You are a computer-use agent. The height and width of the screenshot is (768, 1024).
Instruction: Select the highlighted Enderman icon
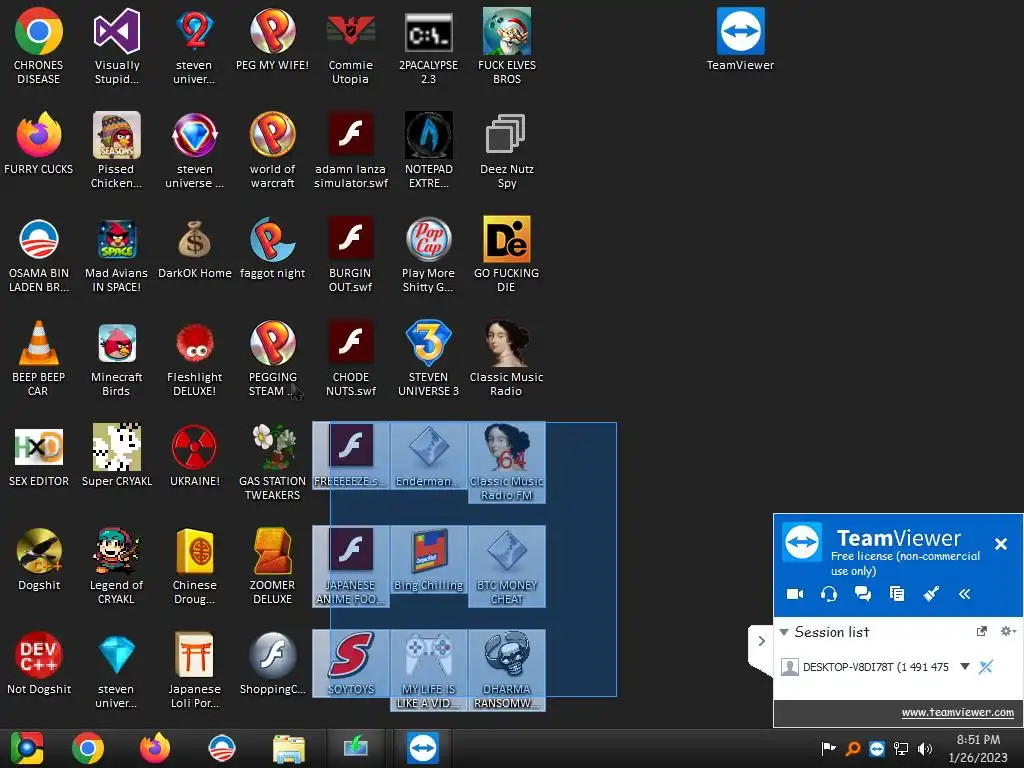click(428, 455)
